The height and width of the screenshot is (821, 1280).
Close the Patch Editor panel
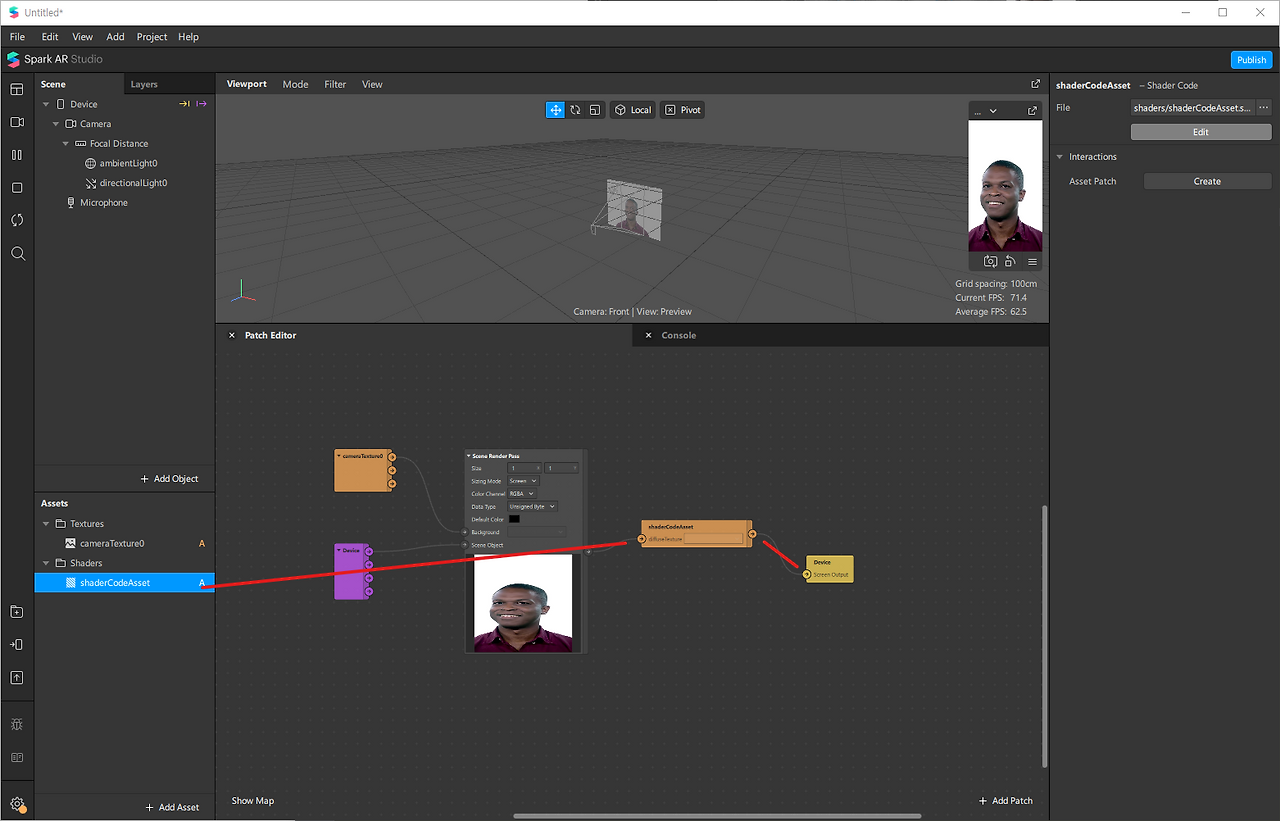pos(232,336)
